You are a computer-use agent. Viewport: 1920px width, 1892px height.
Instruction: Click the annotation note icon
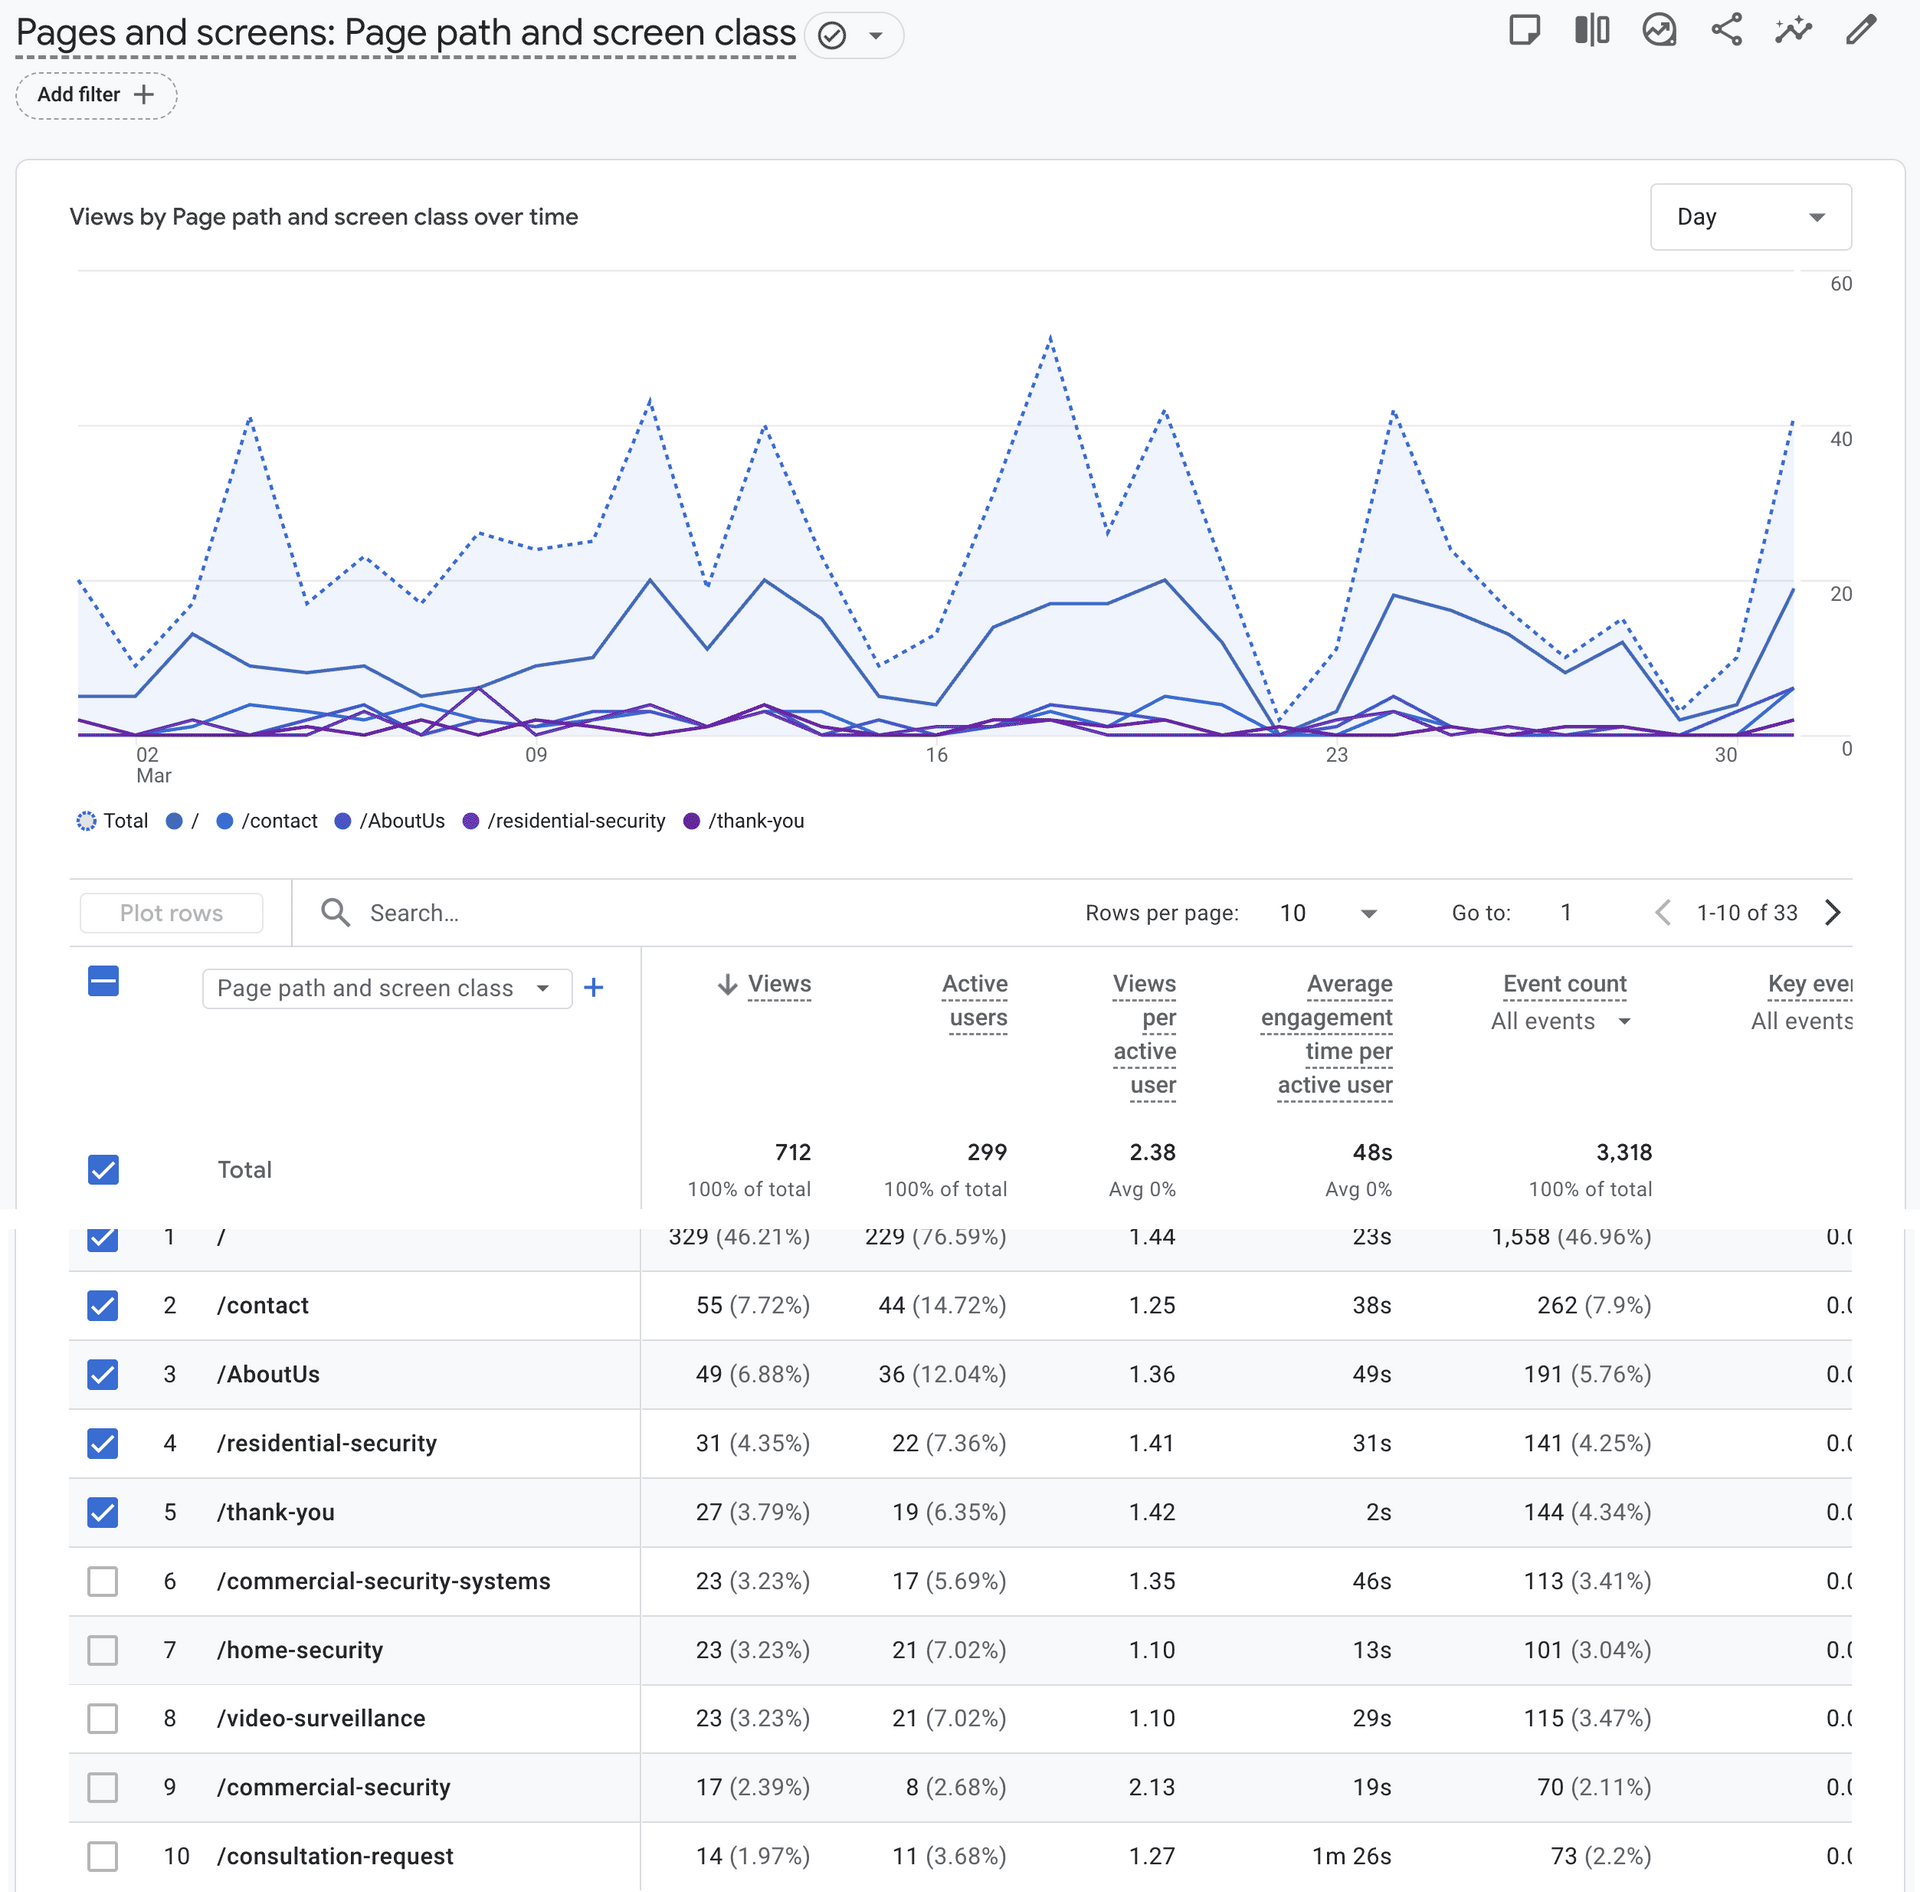[x=1523, y=30]
